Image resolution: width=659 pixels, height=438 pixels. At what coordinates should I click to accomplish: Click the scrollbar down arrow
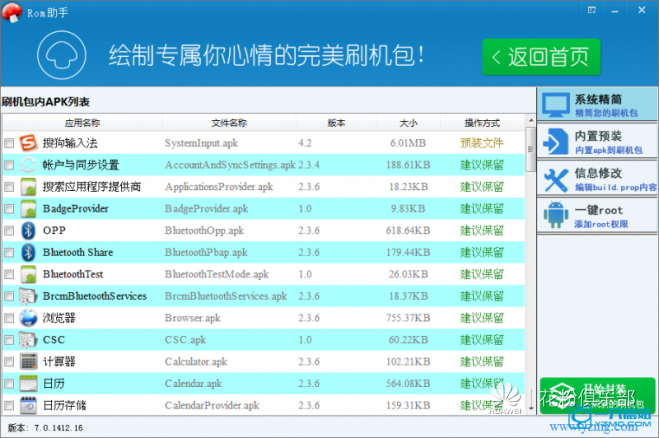pos(531,408)
